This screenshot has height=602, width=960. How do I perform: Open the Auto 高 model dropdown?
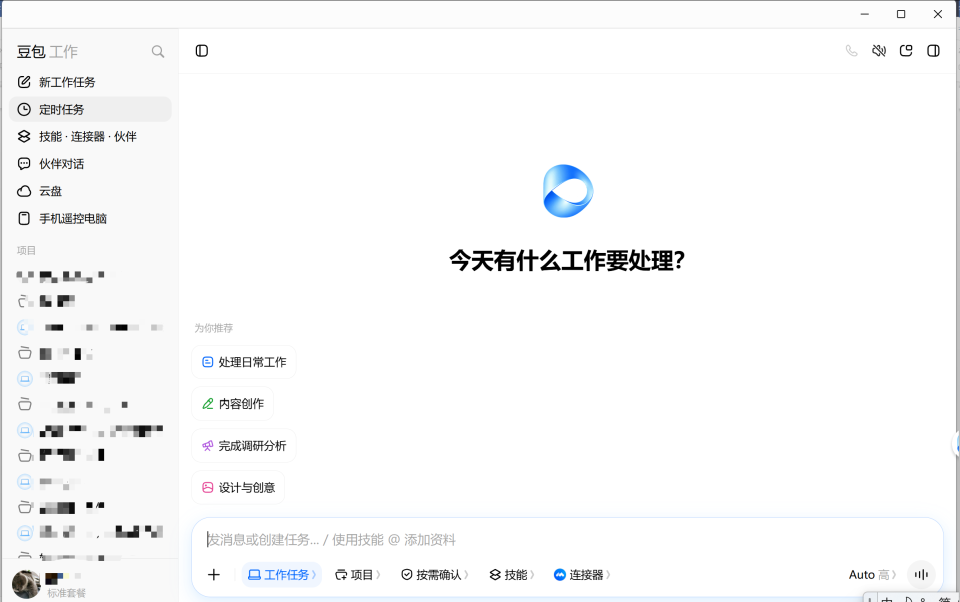(872, 574)
